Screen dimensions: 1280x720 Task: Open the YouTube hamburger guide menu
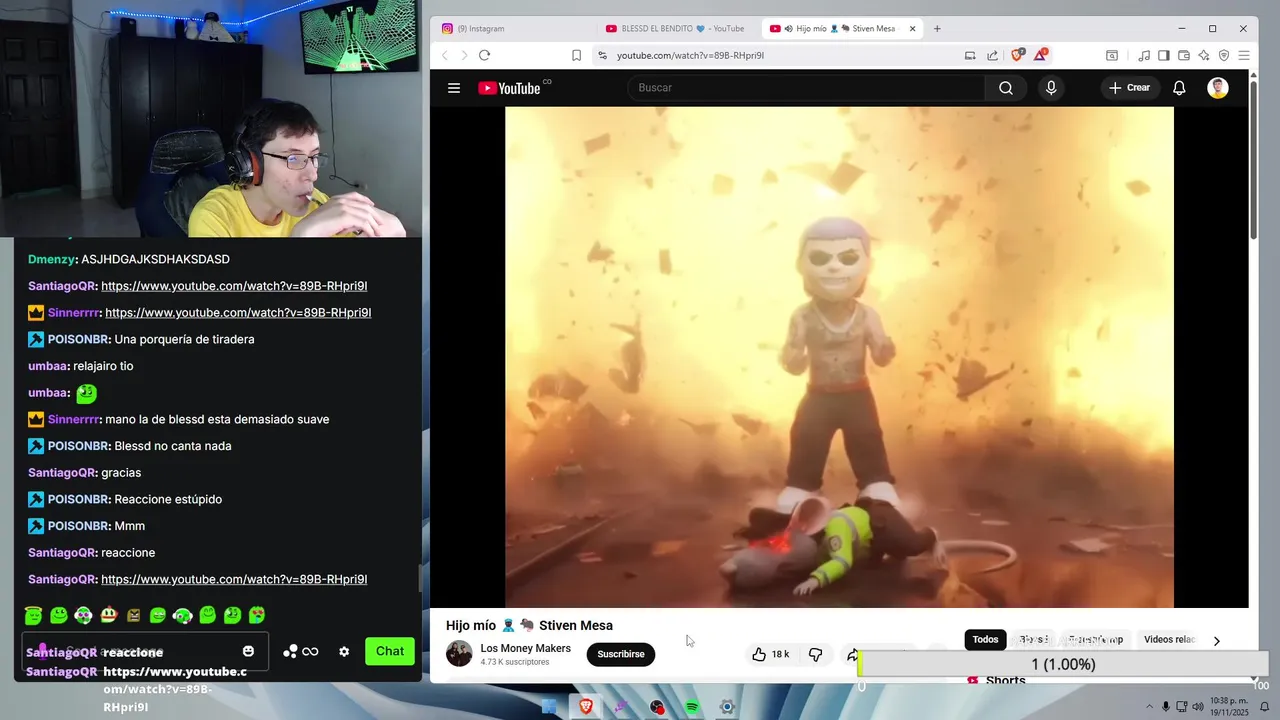tap(454, 88)
